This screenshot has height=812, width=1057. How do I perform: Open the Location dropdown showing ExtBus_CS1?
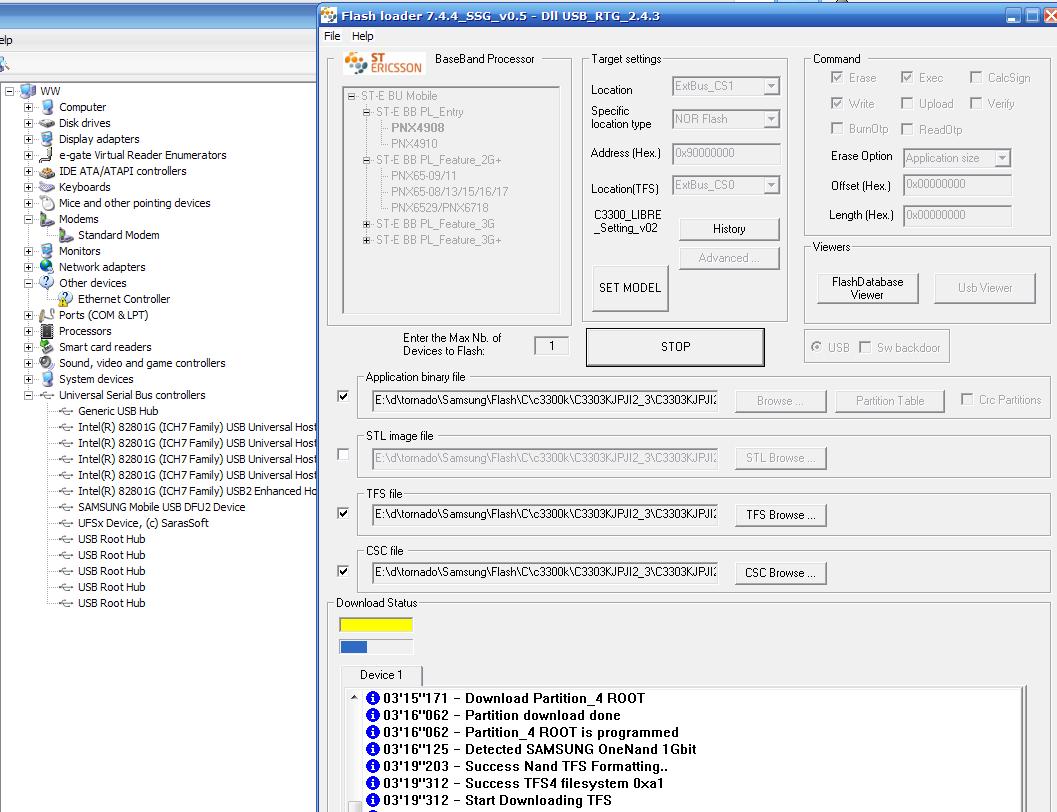pos(771,86)
